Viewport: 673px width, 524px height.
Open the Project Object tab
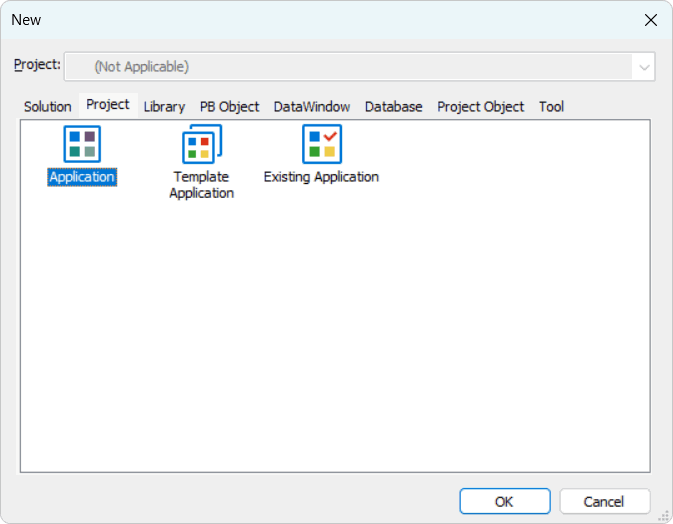click(x=480, y=106)
